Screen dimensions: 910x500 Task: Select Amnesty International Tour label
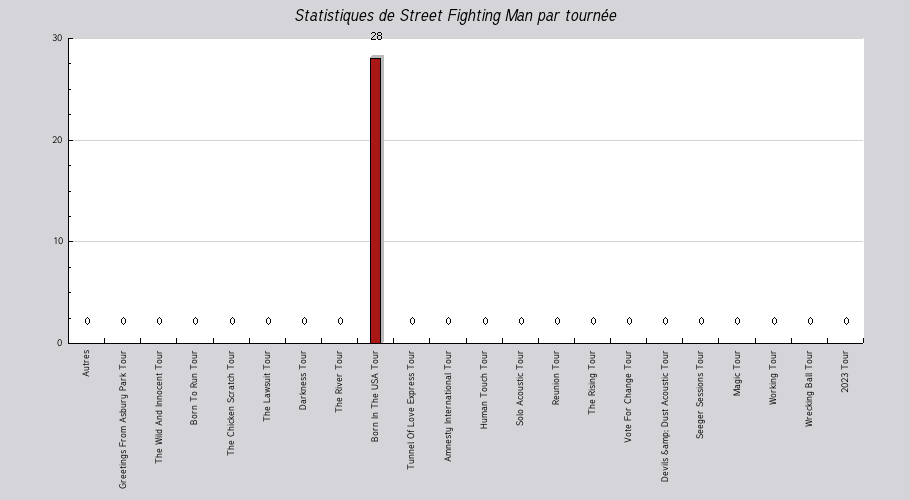447,406
